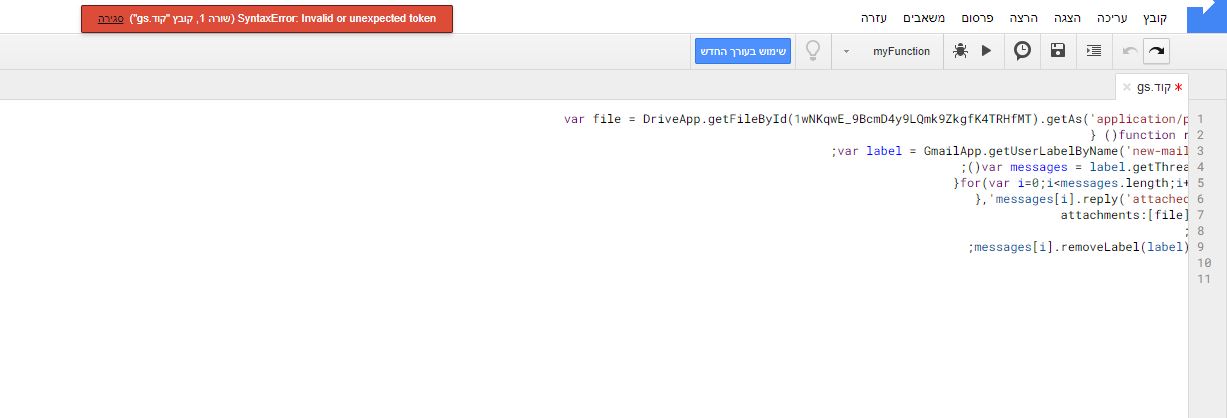Open current project's triggers clock icon
1227x418 pixels.
[x=1022, y=51]
